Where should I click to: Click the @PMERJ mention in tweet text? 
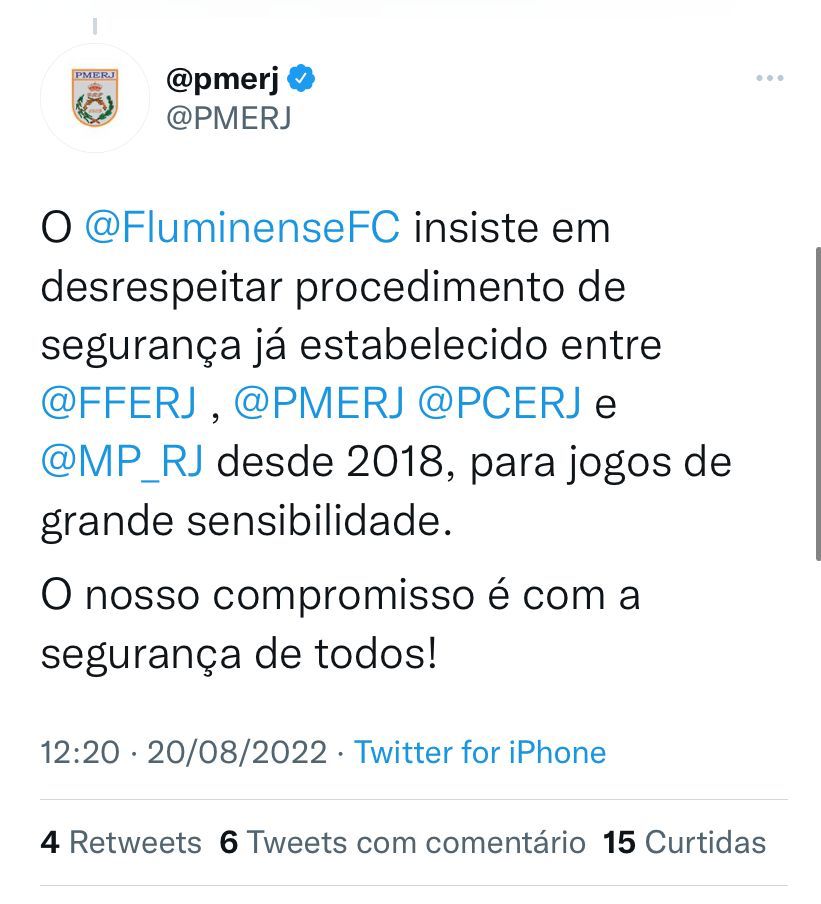(x=319, y=402)
